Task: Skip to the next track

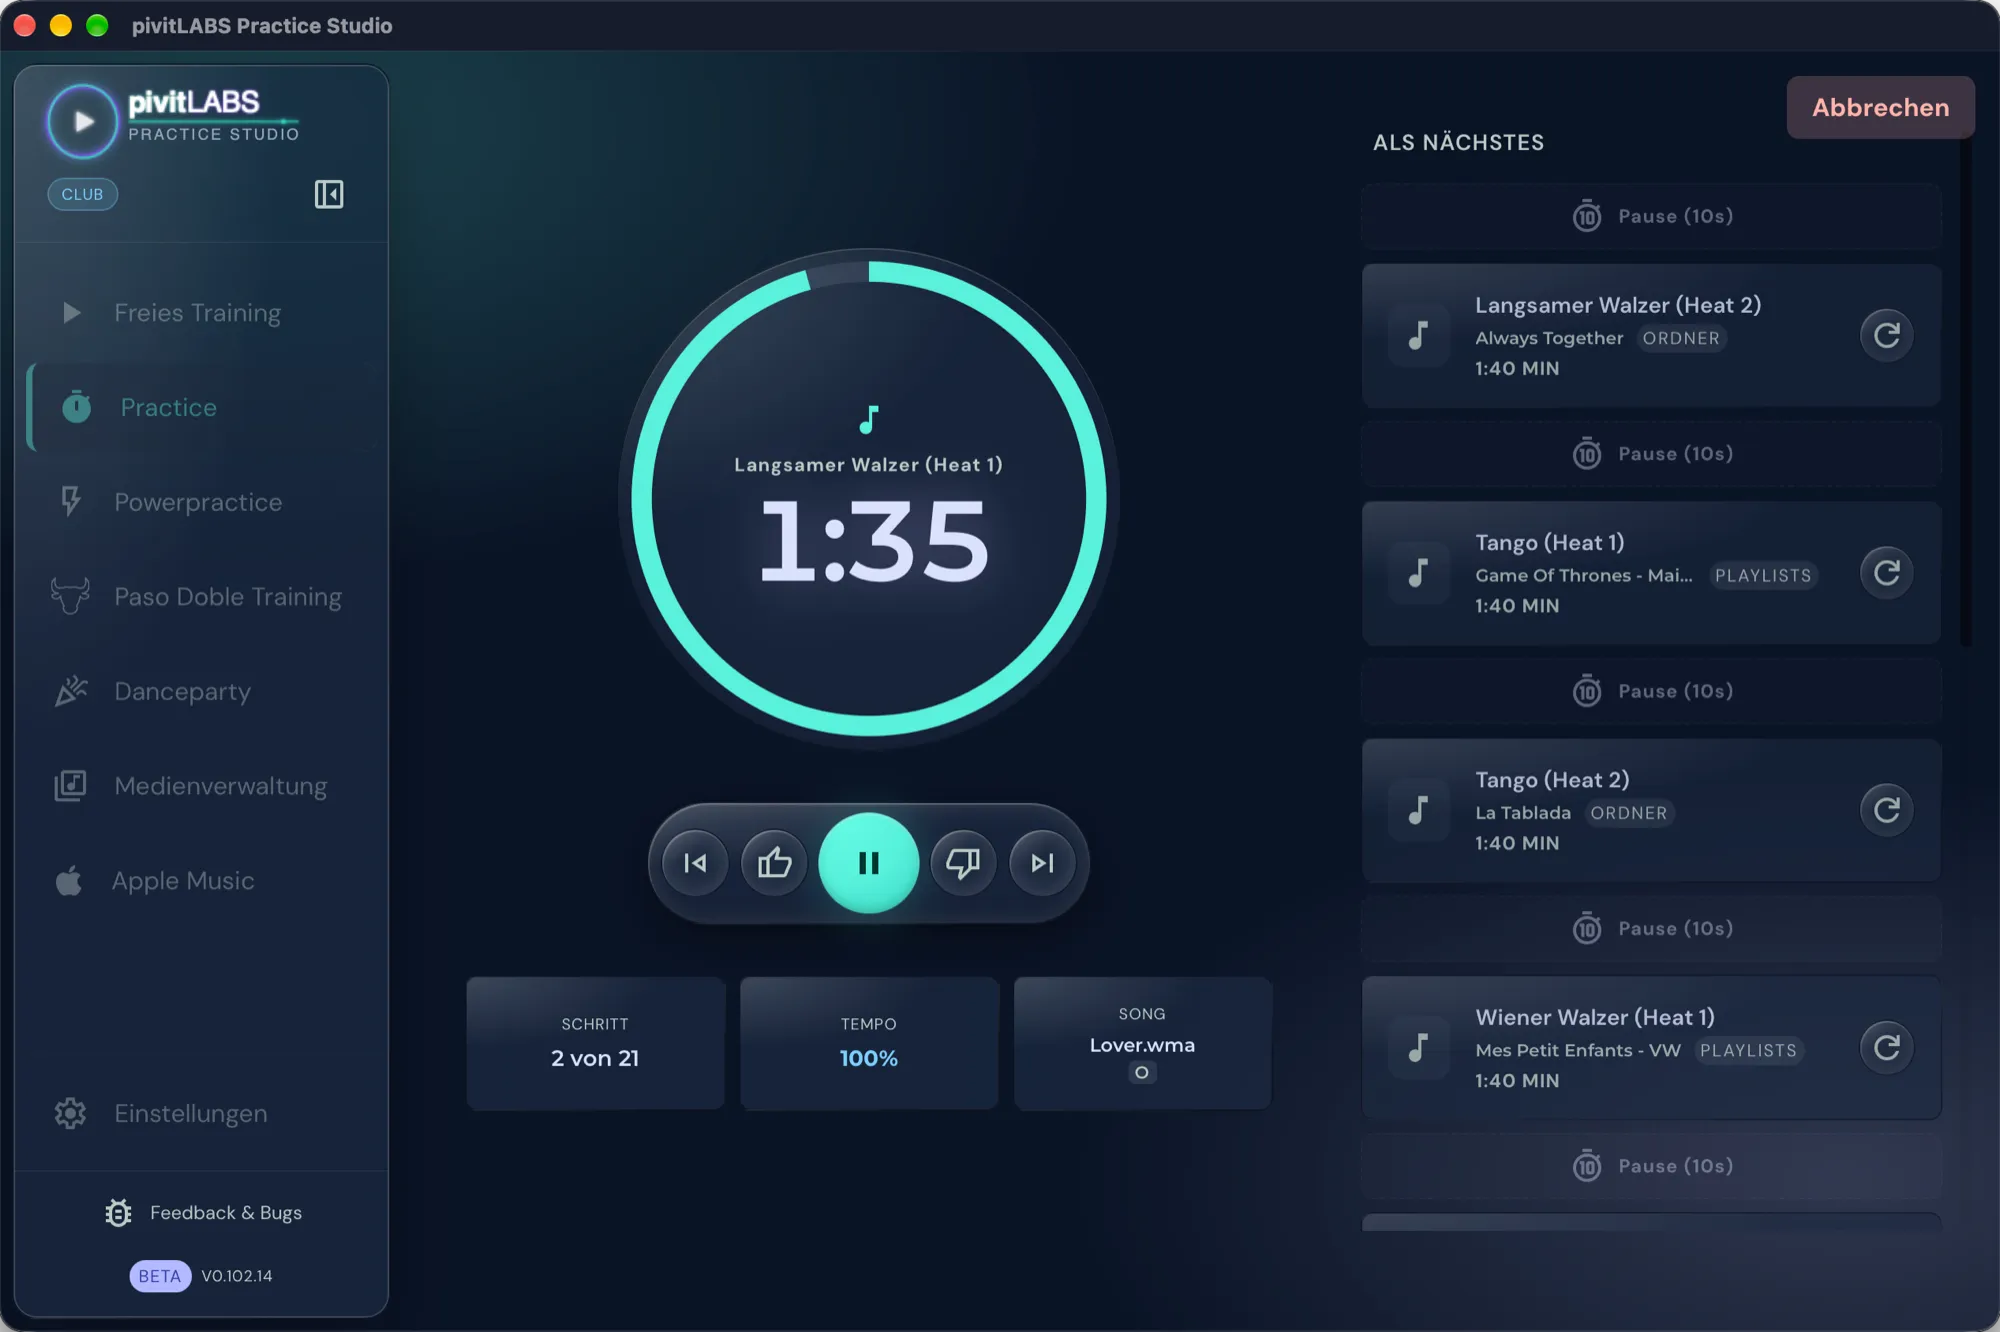Action: (1042, 863)
